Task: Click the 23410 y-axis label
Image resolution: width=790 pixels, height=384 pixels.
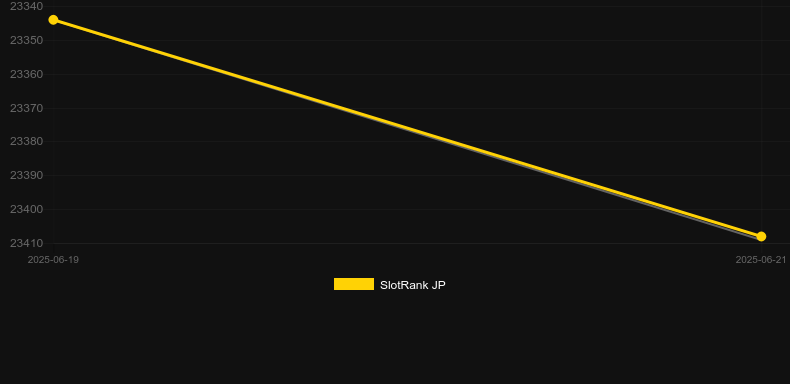Action: 27,243
